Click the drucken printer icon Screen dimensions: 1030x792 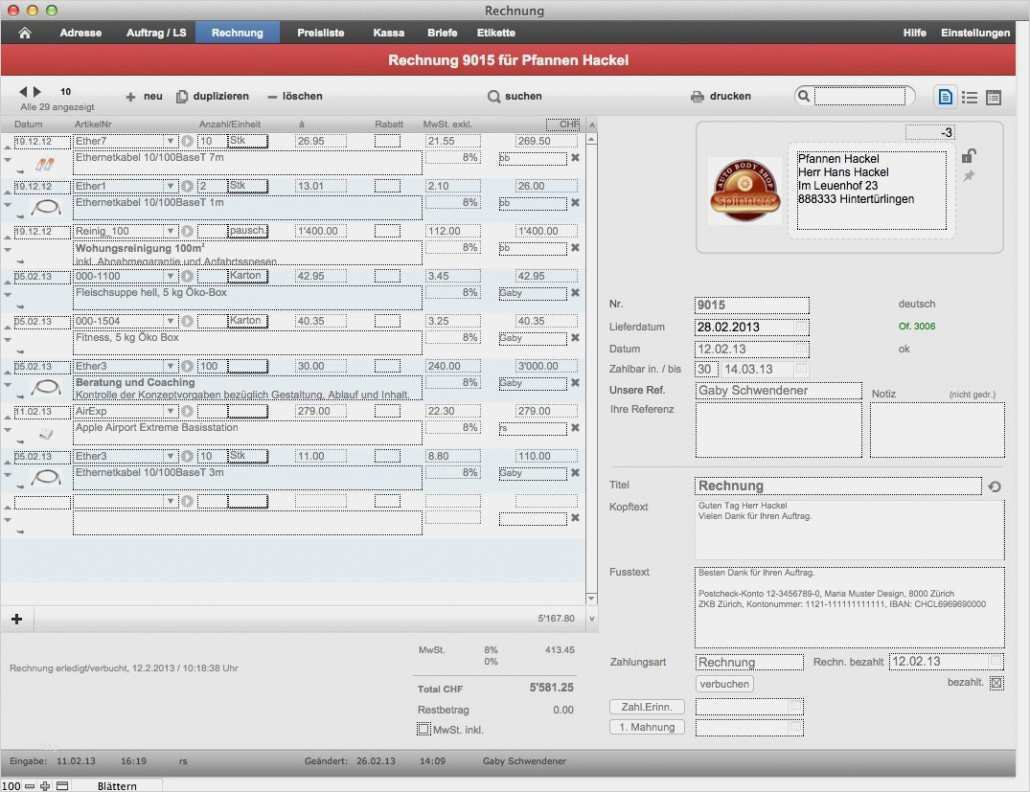[x=697, y=97]
